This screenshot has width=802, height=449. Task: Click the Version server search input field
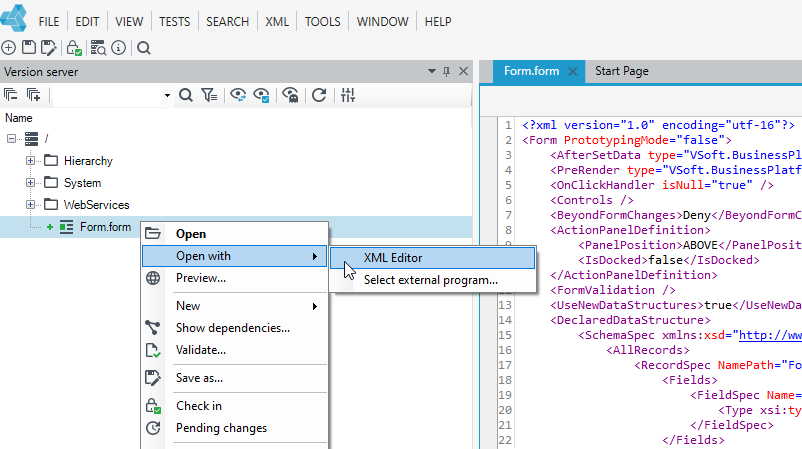pyautogui.click(x=108, y=96)
